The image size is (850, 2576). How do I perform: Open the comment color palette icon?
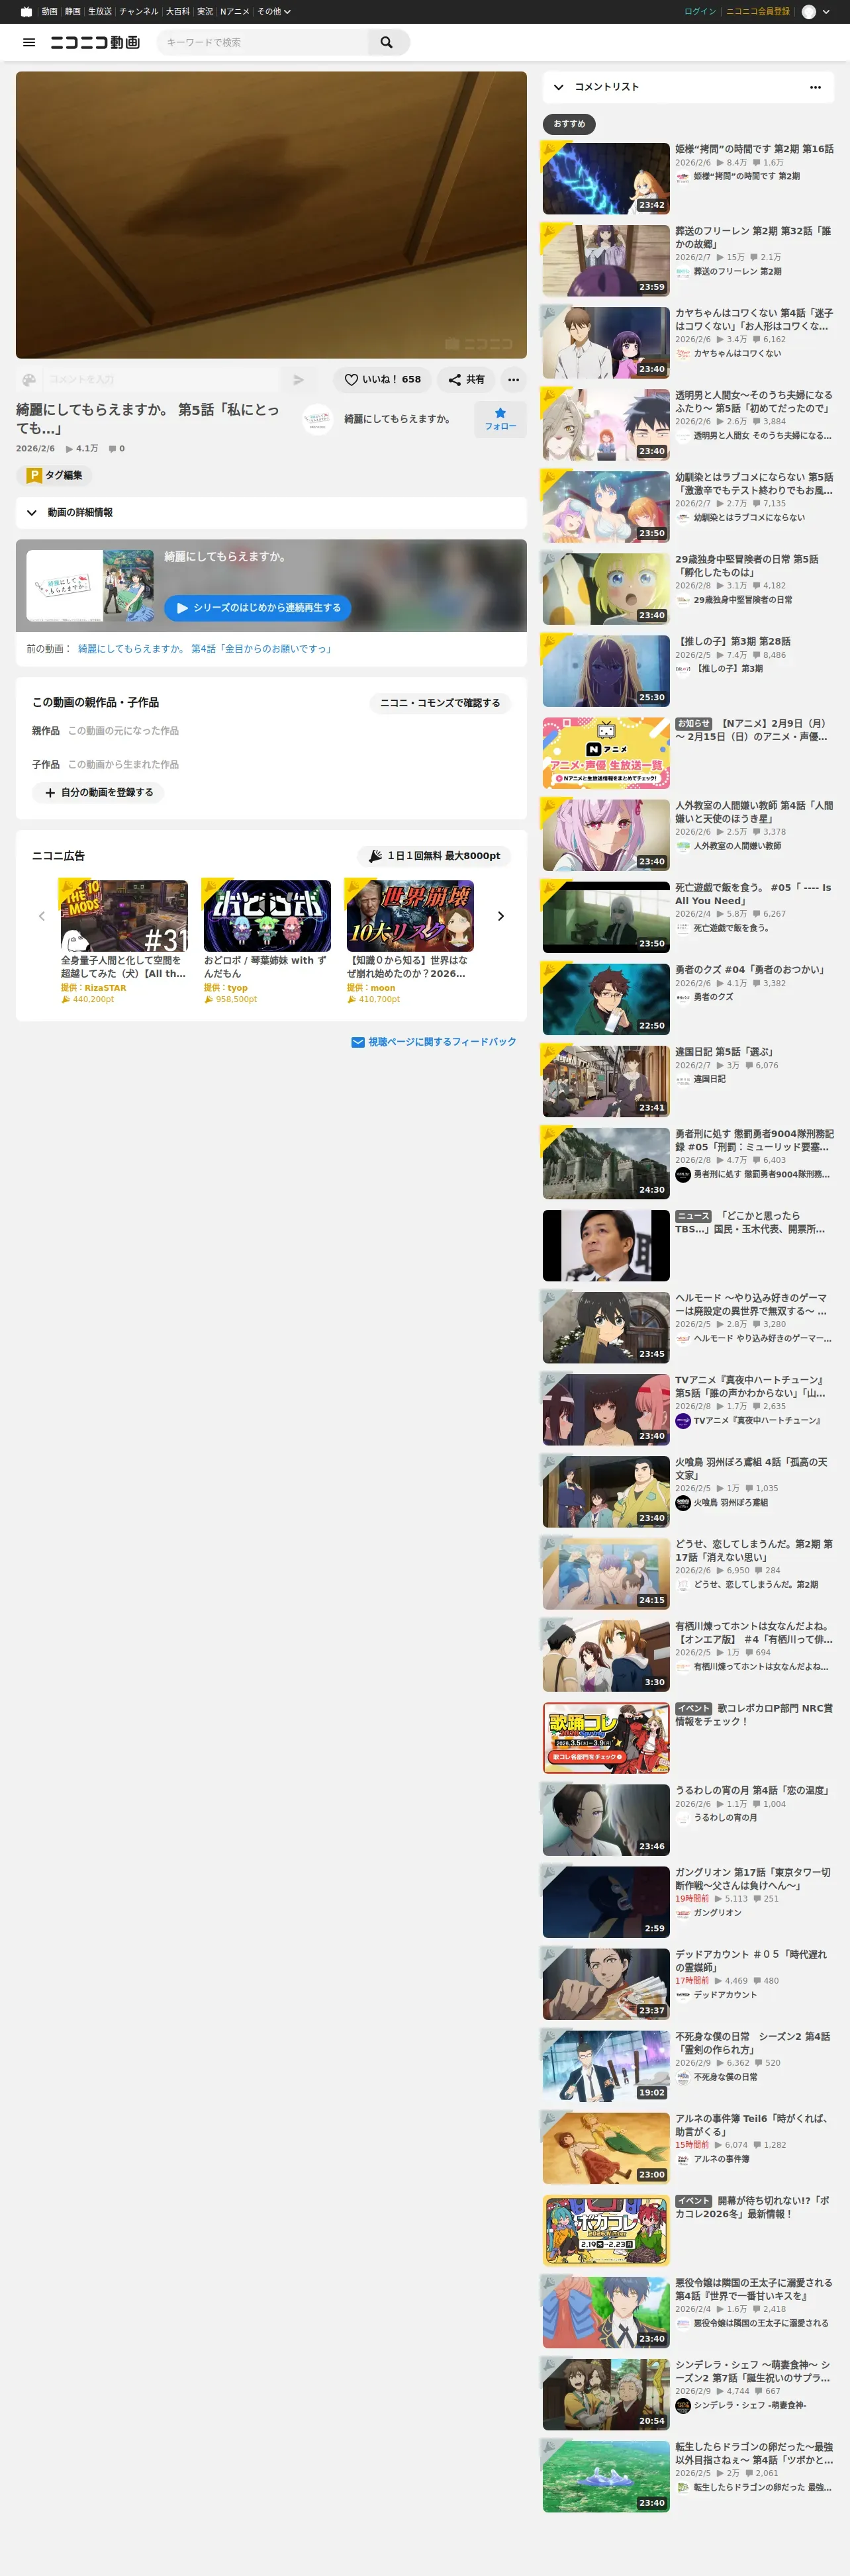click(x=29, y=380)
